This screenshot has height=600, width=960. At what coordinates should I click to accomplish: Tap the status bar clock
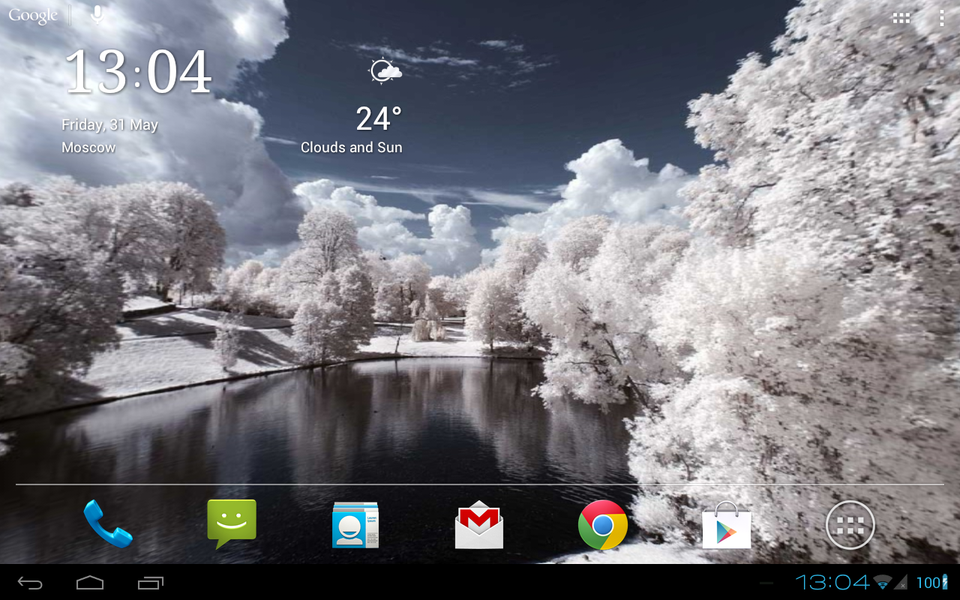832,582
